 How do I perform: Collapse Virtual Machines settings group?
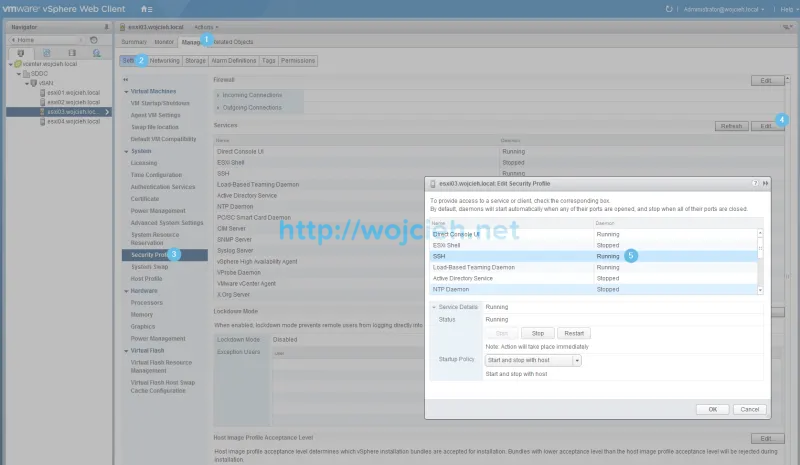click(x=126, y=91)
